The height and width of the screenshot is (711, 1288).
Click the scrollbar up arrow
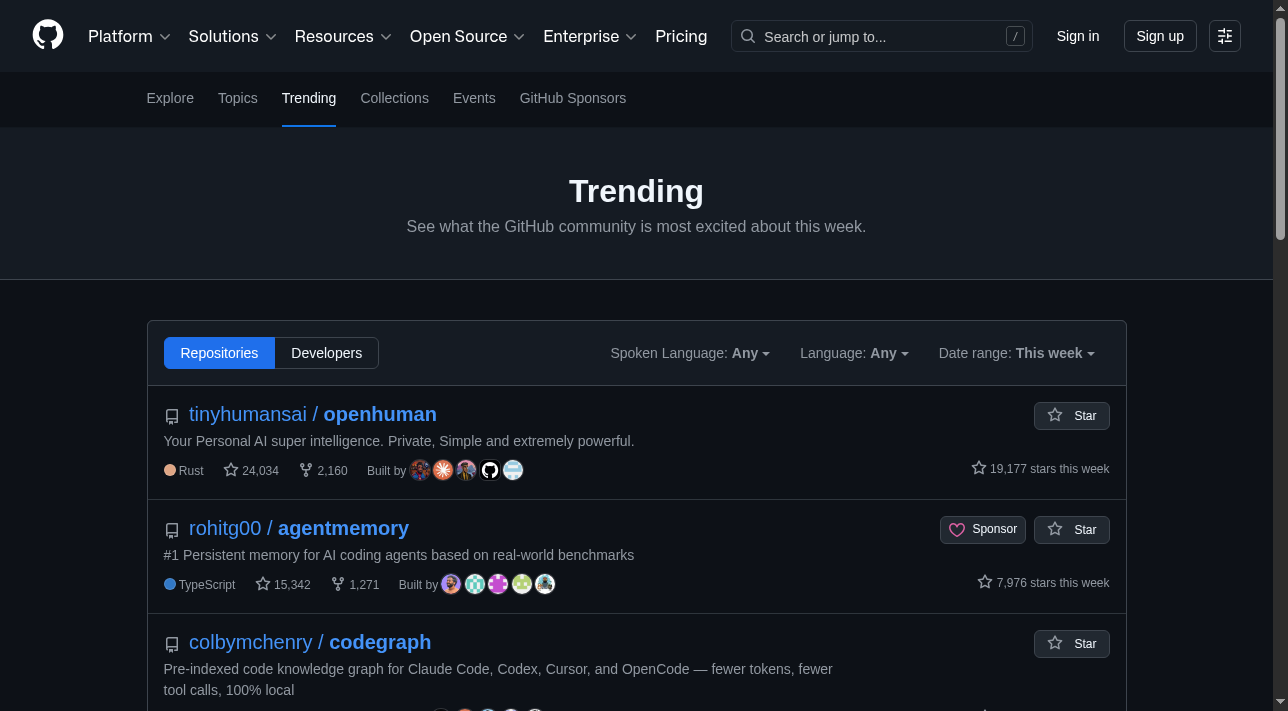point(1280,7)
